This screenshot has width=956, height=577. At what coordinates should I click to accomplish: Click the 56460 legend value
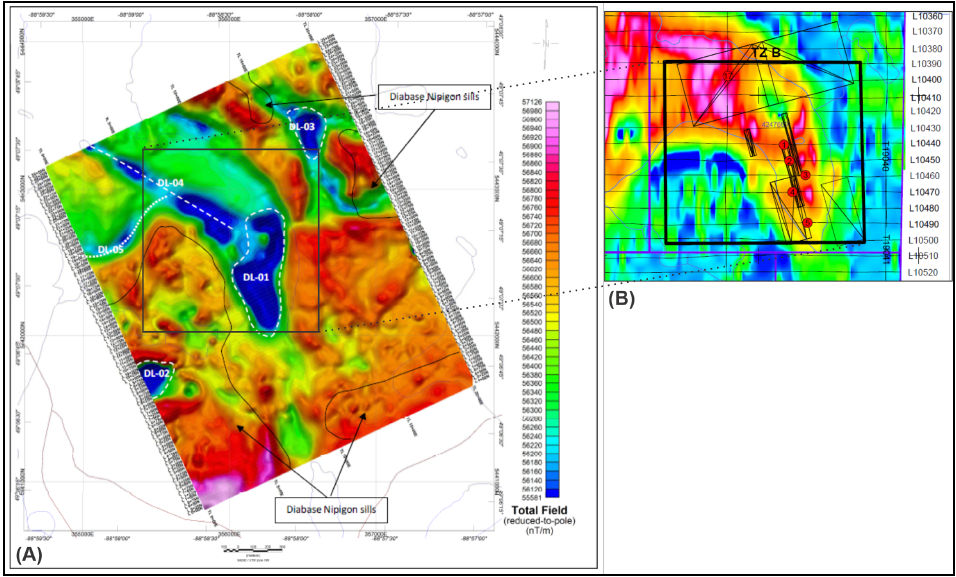point(530,339)
